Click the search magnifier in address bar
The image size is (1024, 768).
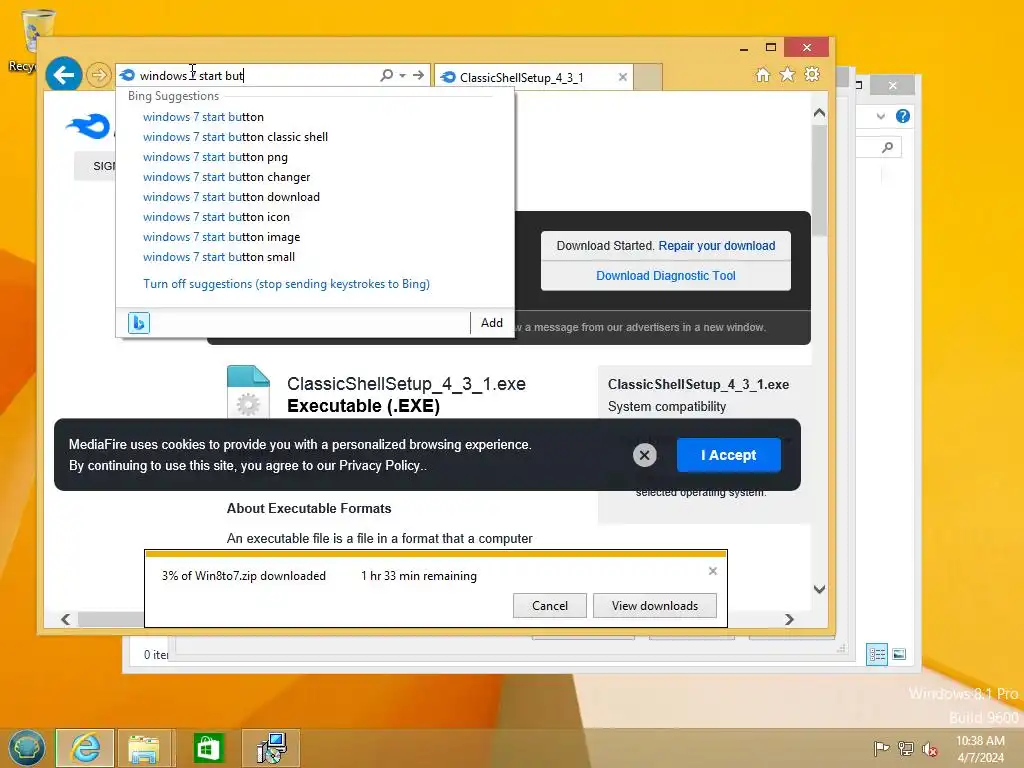click(387, 75)
